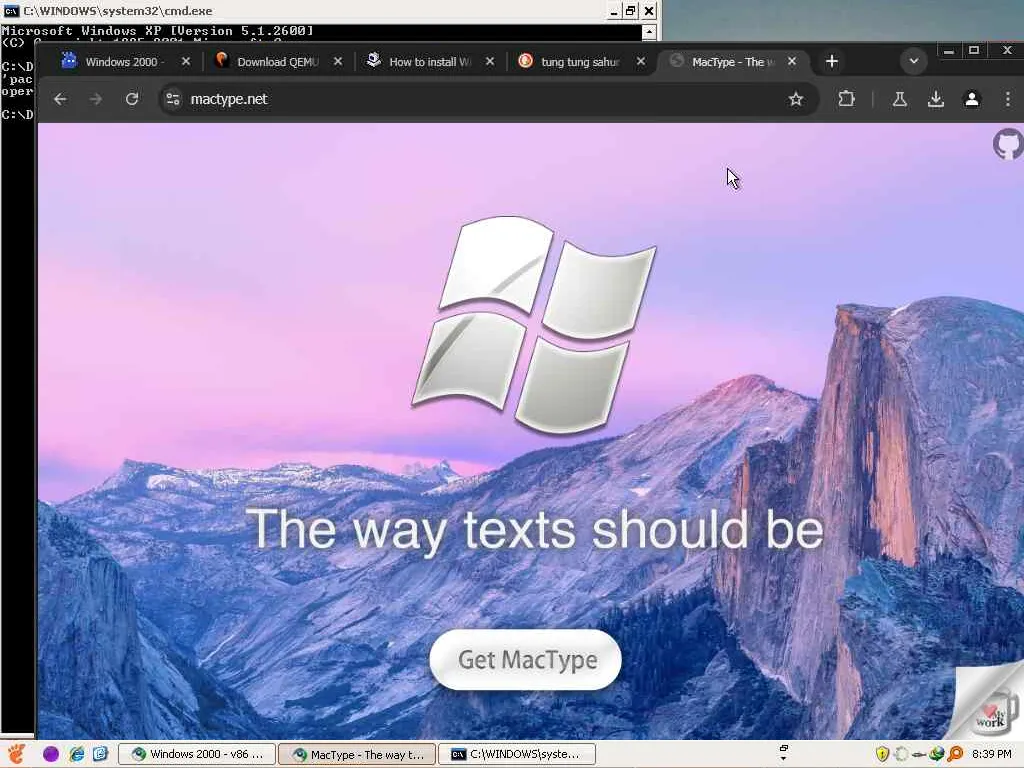Viewport: 1024px width, 768px height.
Task: Open the browser three-dot menu
Action: pos(1008,99)
